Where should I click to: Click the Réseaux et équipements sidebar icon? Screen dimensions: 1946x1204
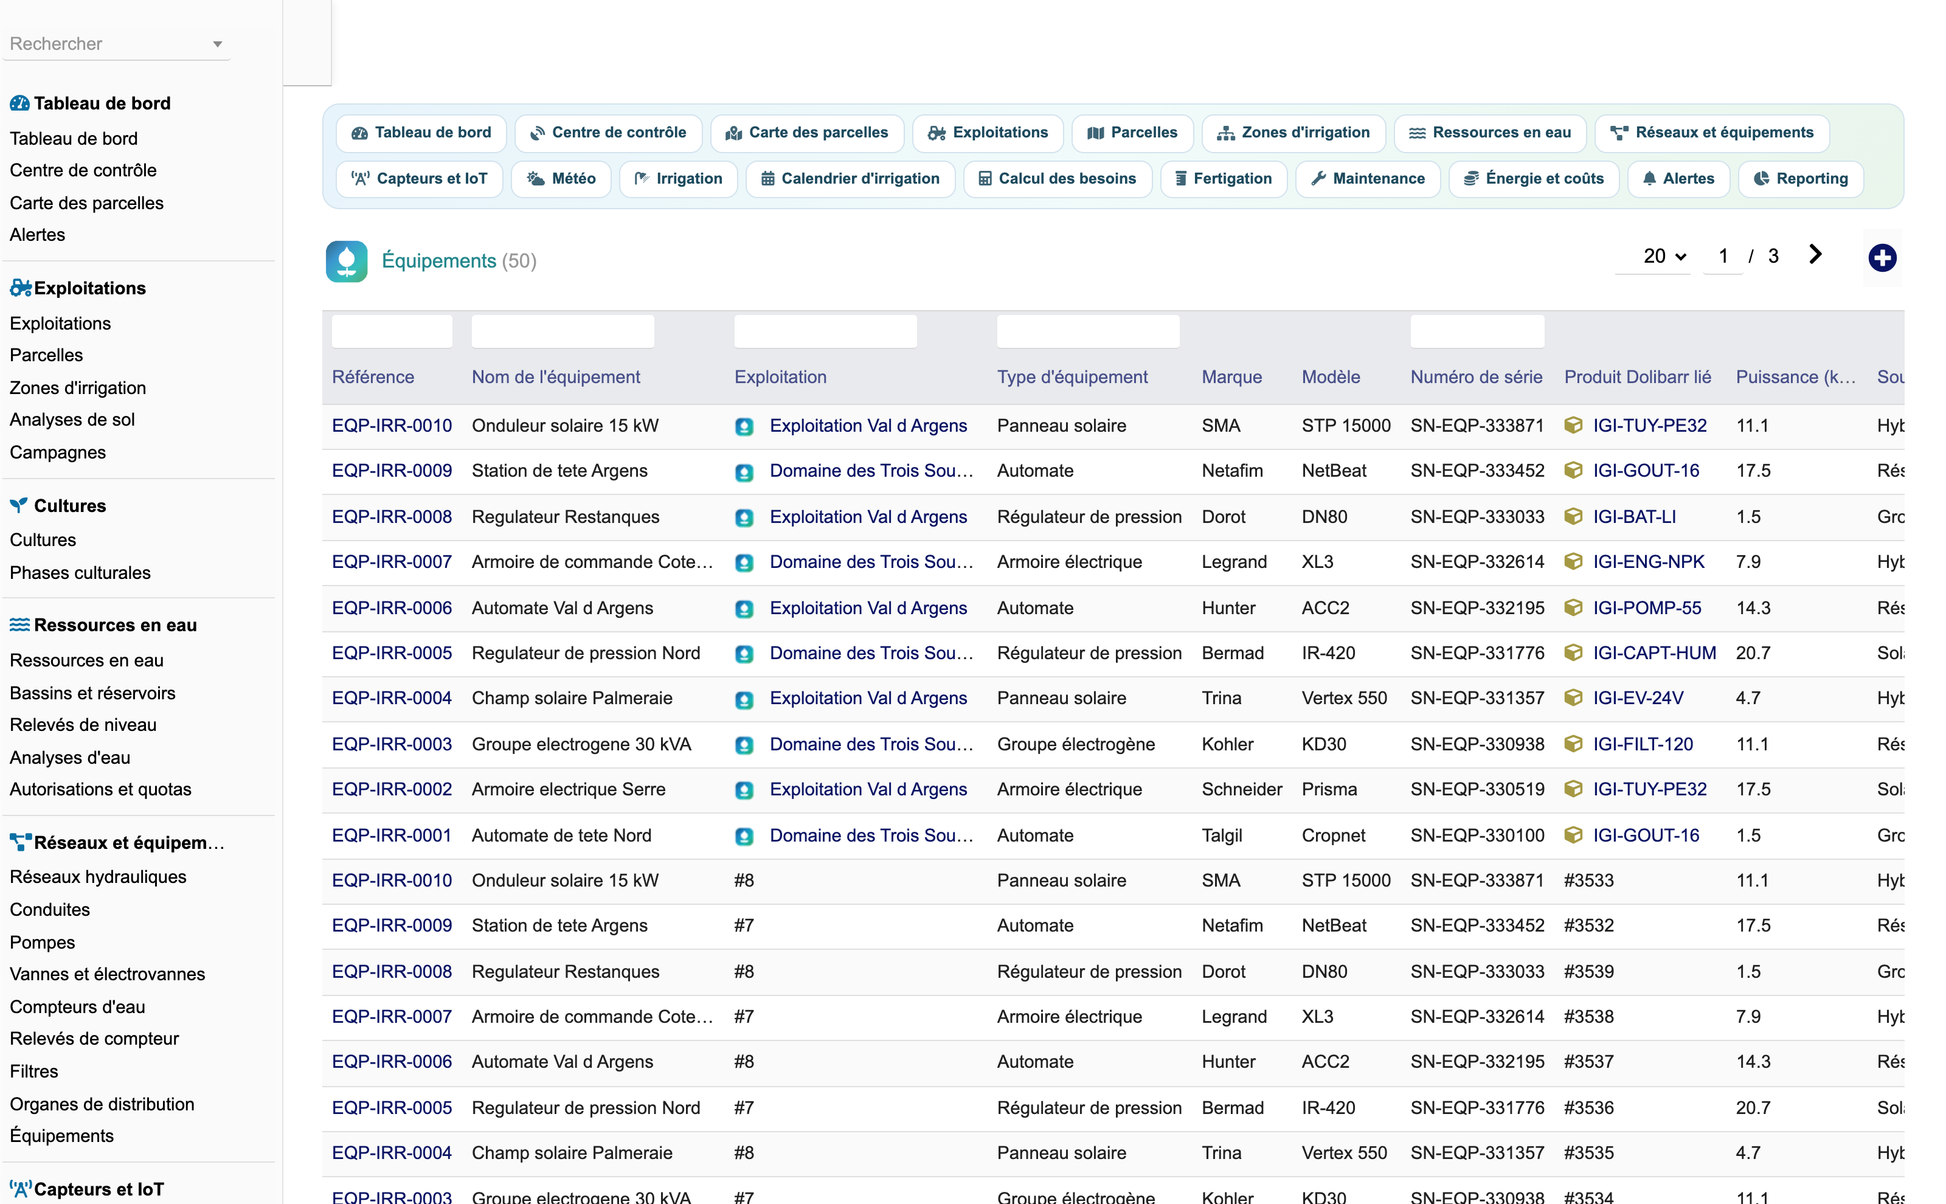20,842
